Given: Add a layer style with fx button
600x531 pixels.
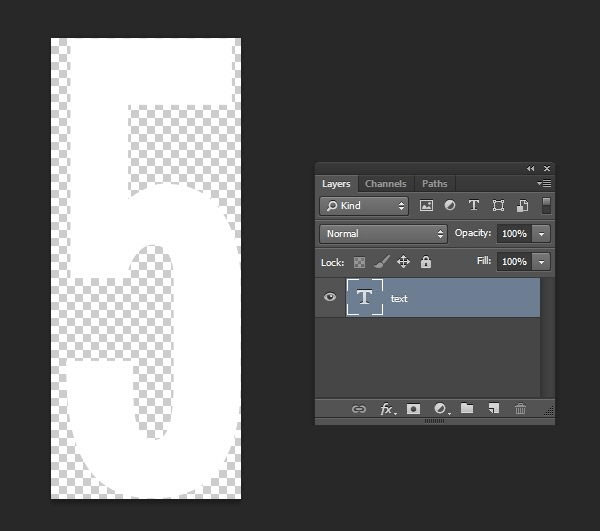Looking at the screenshot, I should (x=387, y=409).
